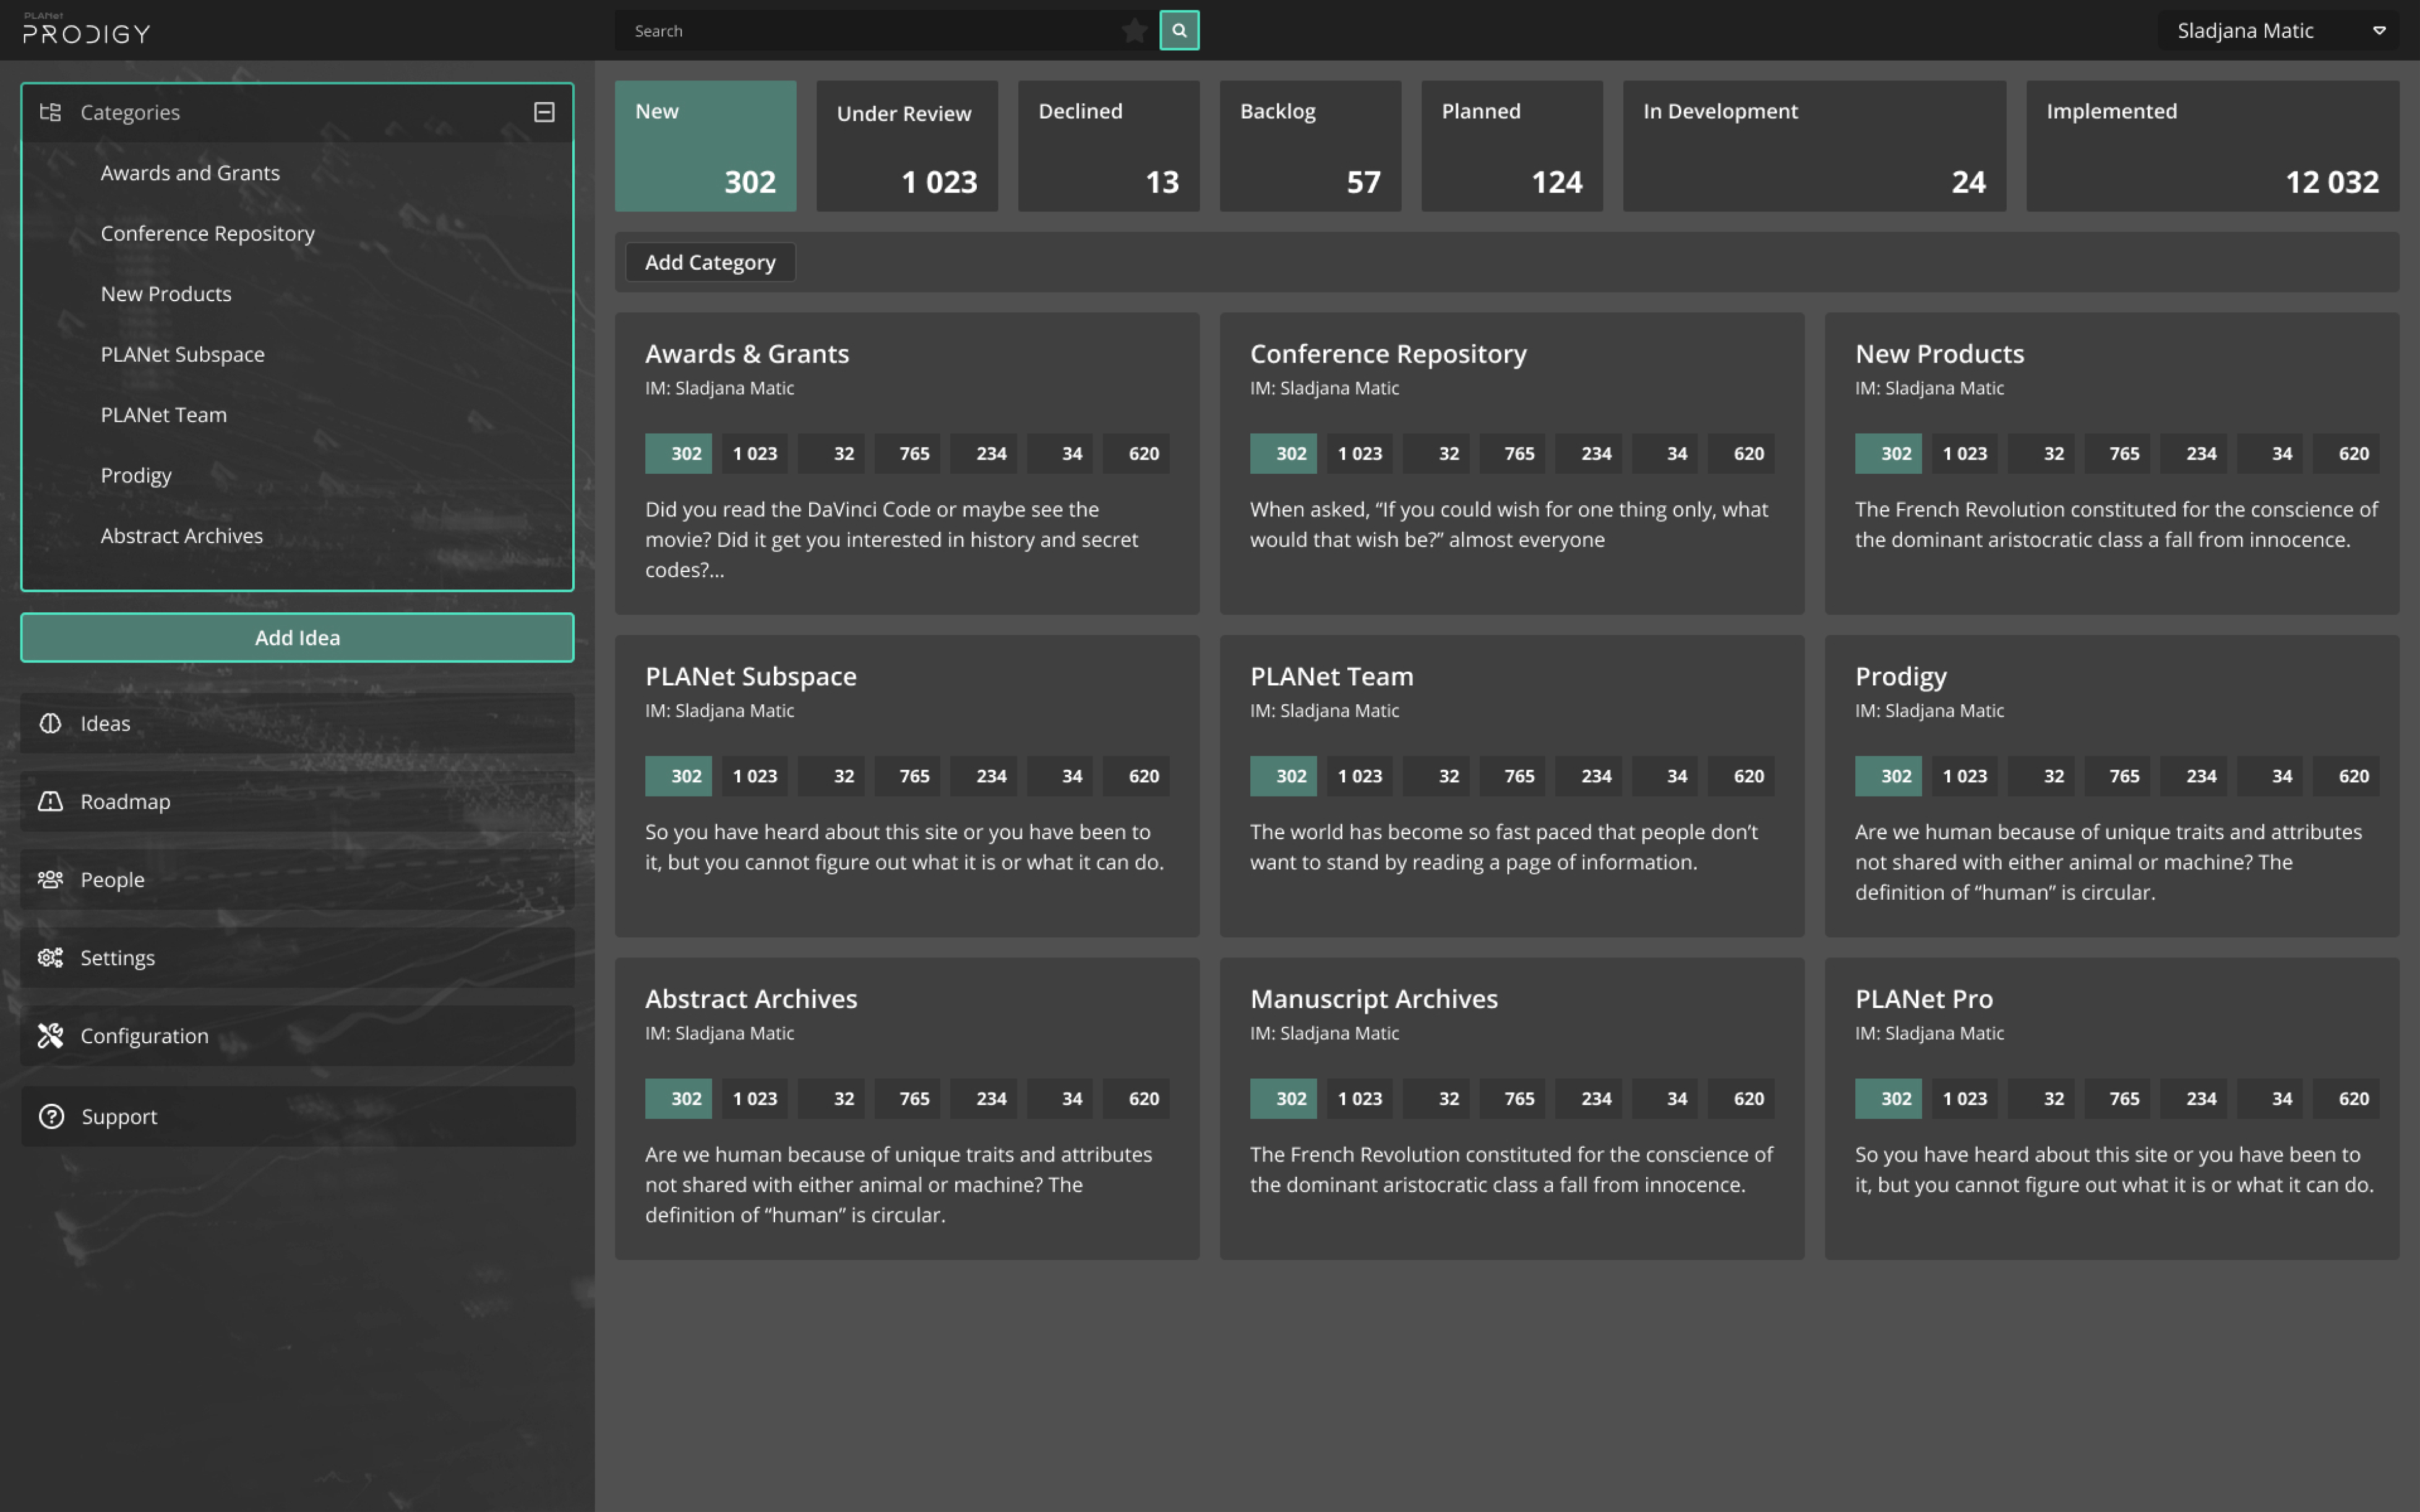Click the DaVinci Code description text
The image size is (2420, 1512).
pos(892,539)
